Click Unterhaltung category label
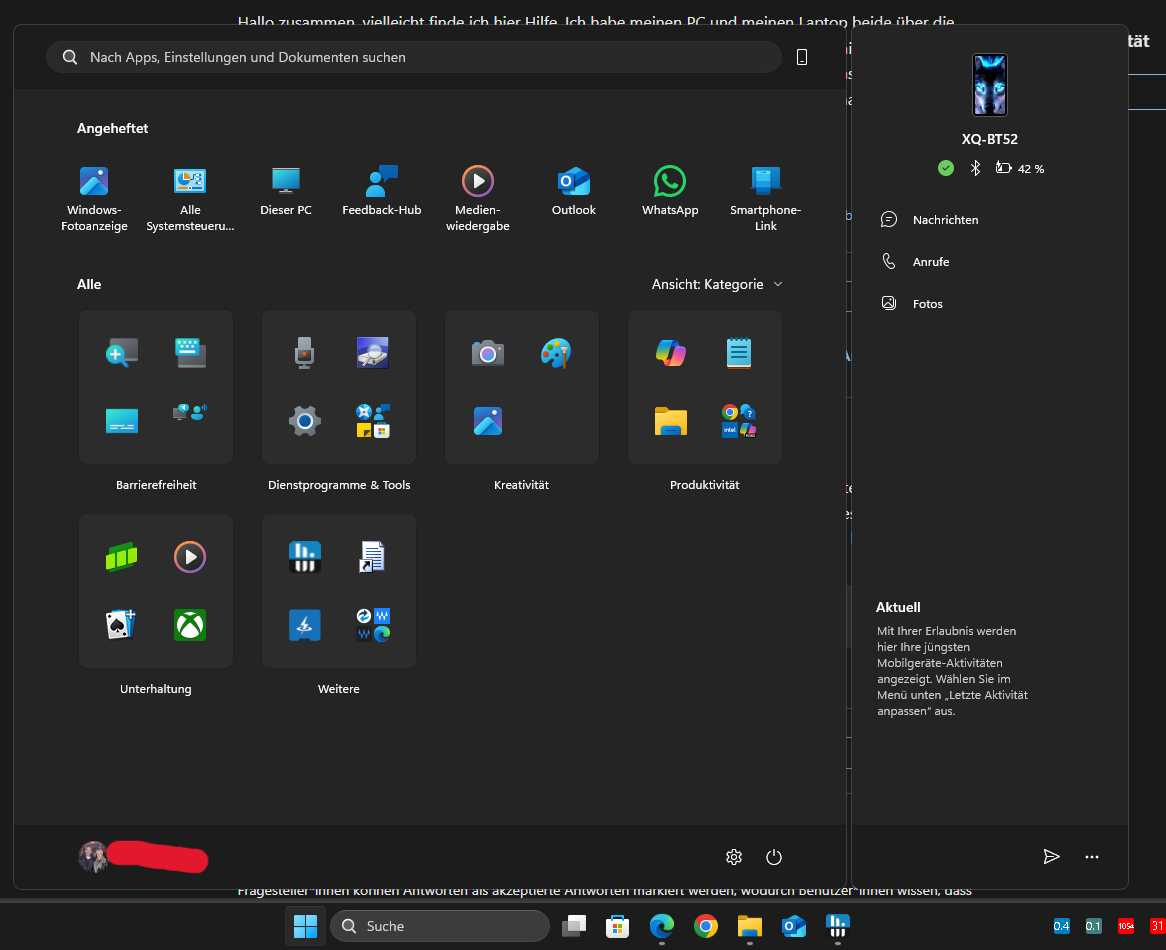 click(x=155, y=689)
